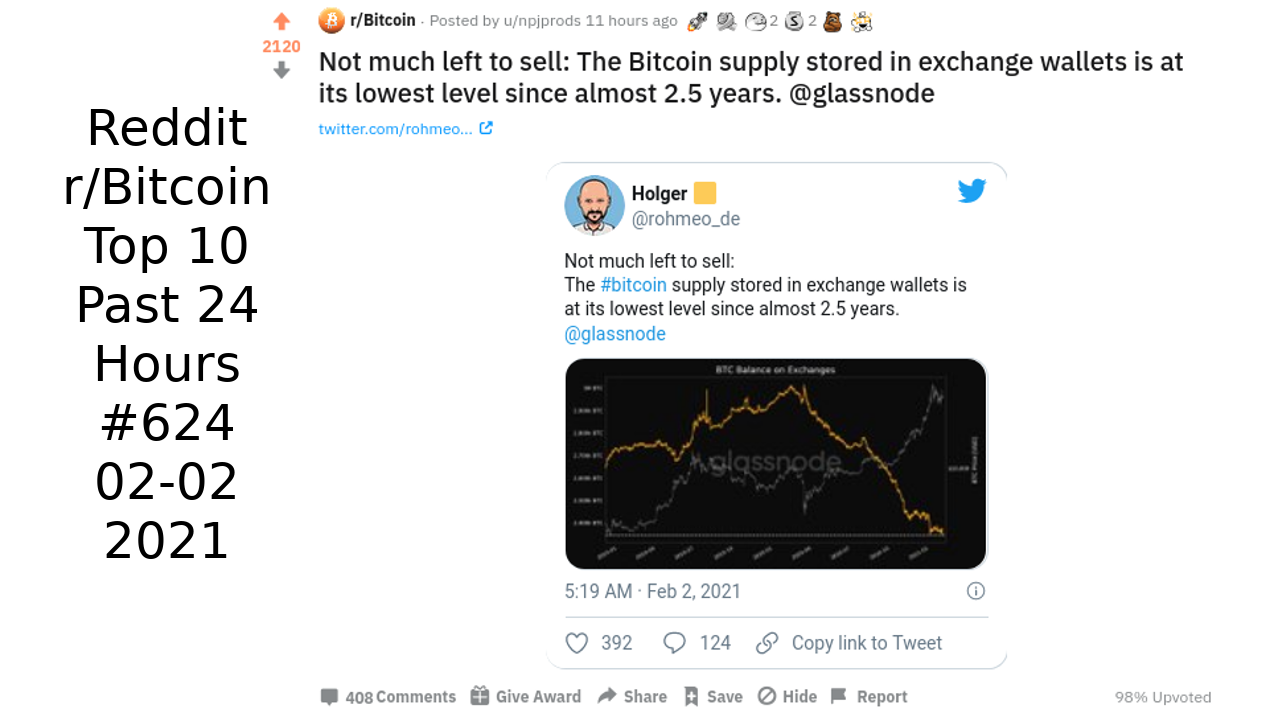Click the Twitter bird icon on the tweet
Screen dimensions: 1280x720
971,190
